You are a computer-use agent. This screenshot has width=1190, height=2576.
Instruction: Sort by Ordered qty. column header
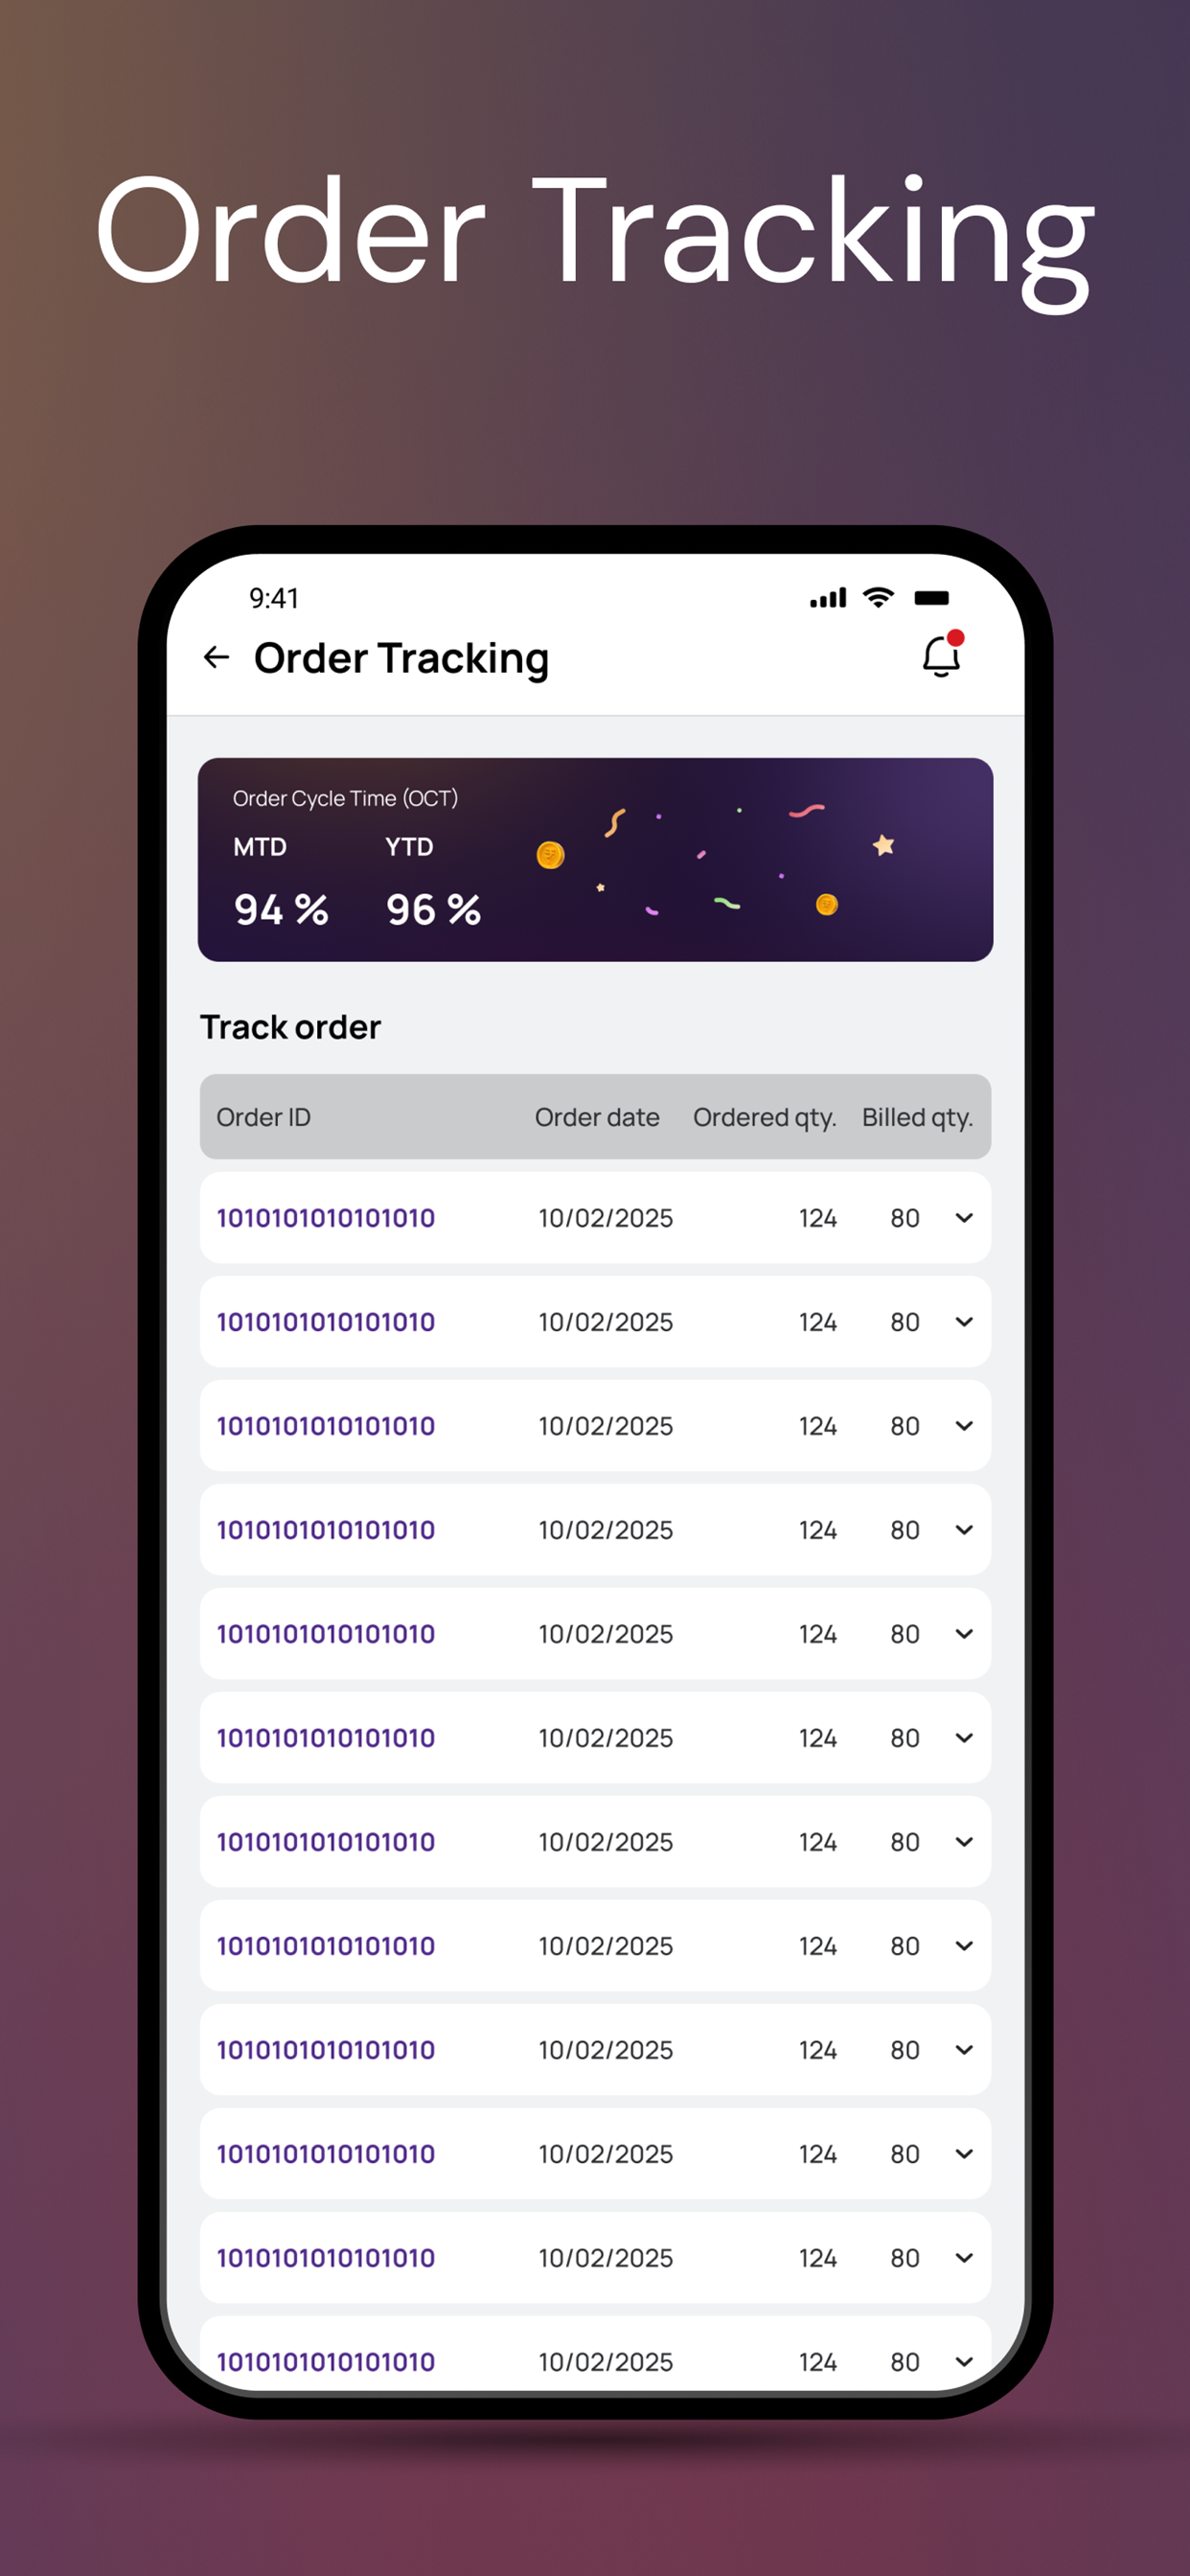click(x=765, y=1118)
